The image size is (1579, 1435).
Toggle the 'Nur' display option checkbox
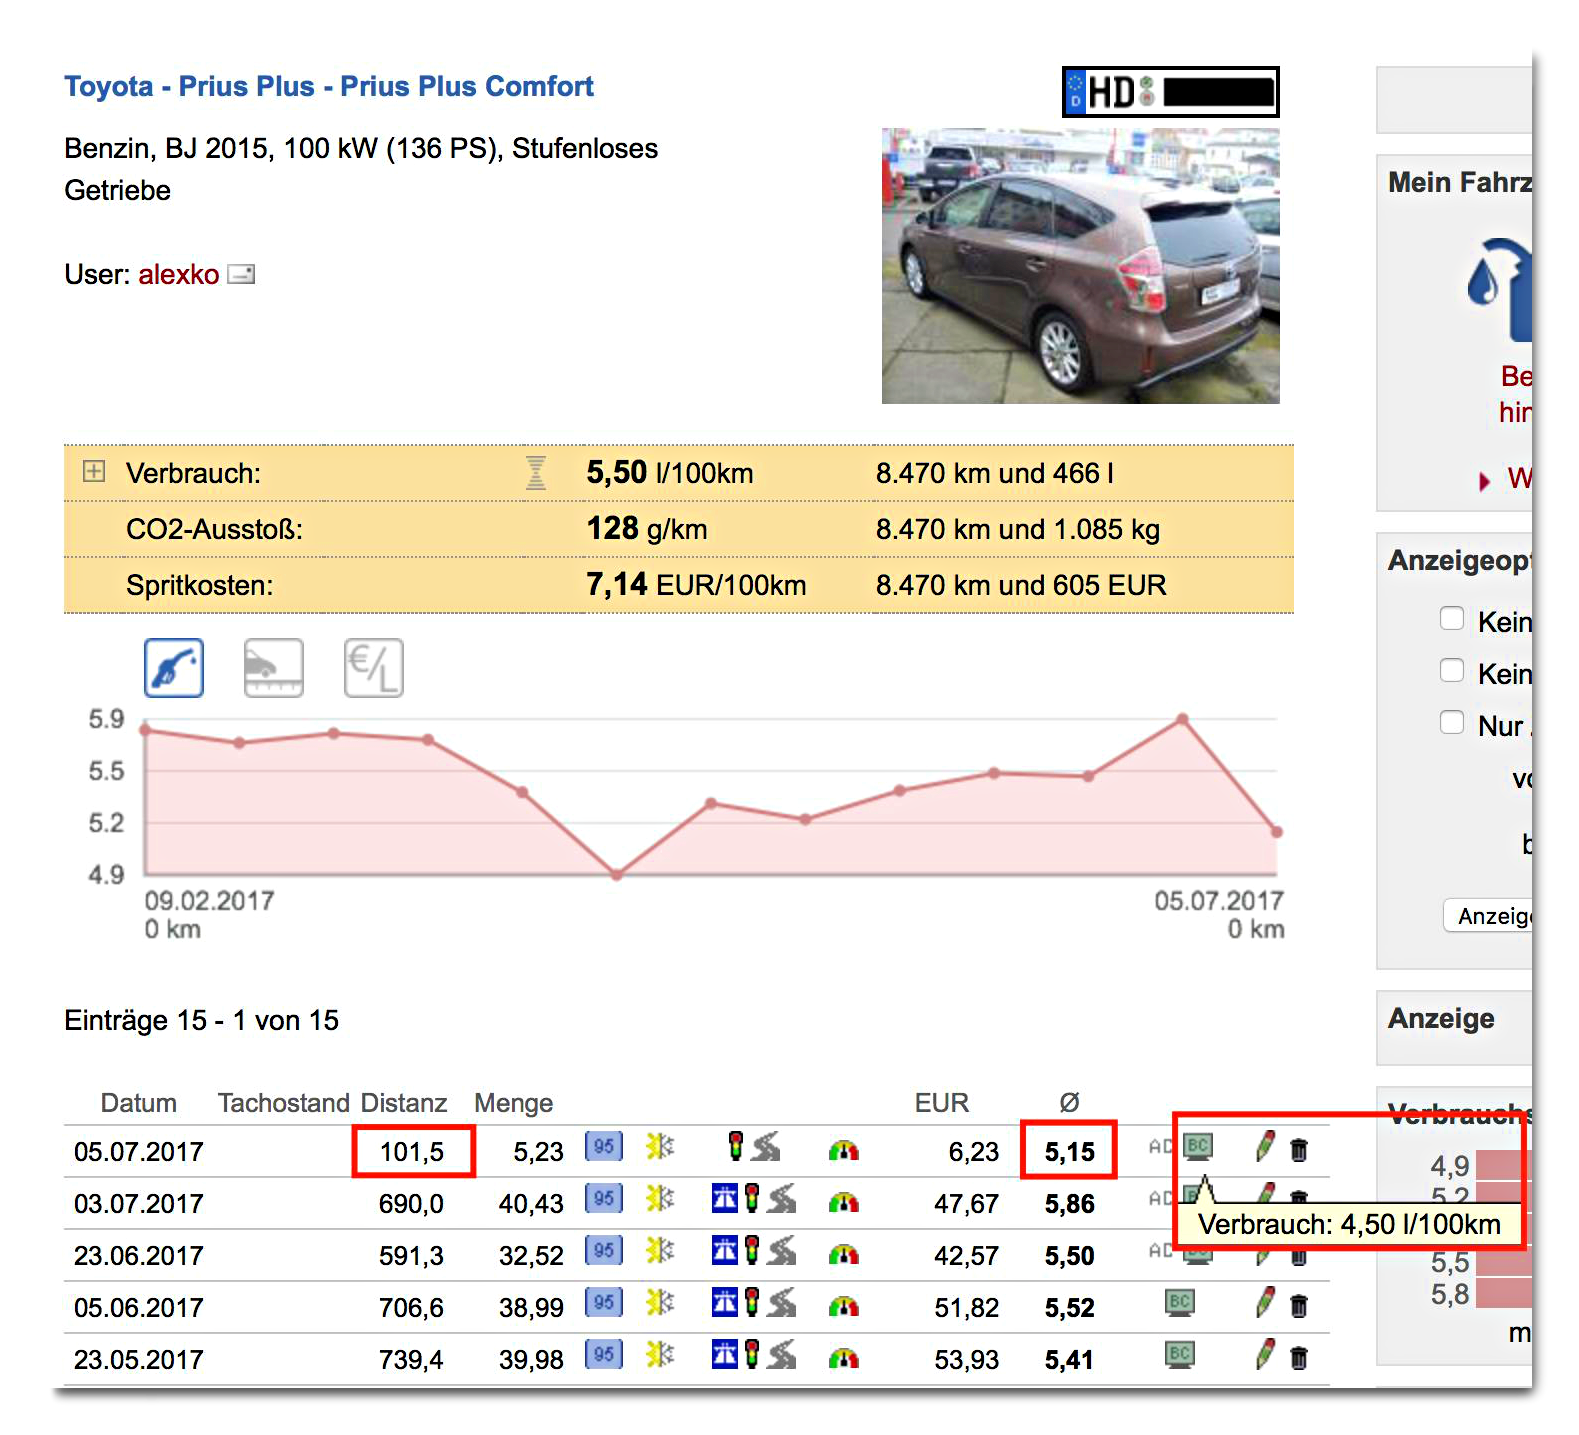tap(1452, 722)
